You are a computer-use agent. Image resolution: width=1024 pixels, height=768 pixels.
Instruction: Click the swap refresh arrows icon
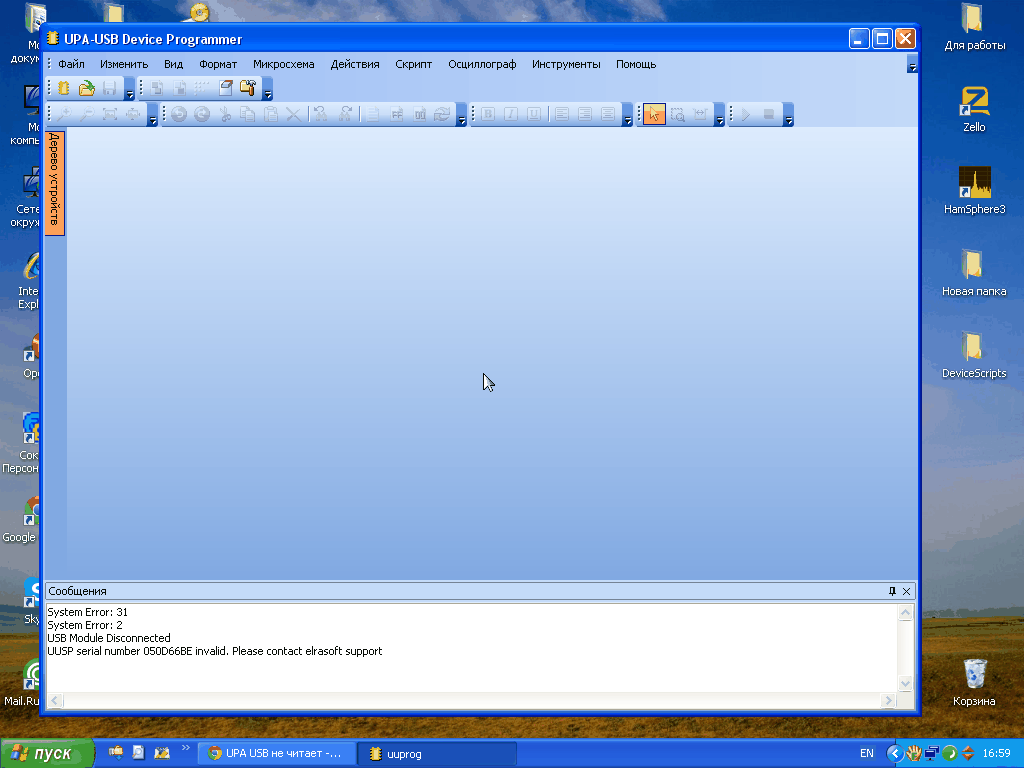[442, 114]
